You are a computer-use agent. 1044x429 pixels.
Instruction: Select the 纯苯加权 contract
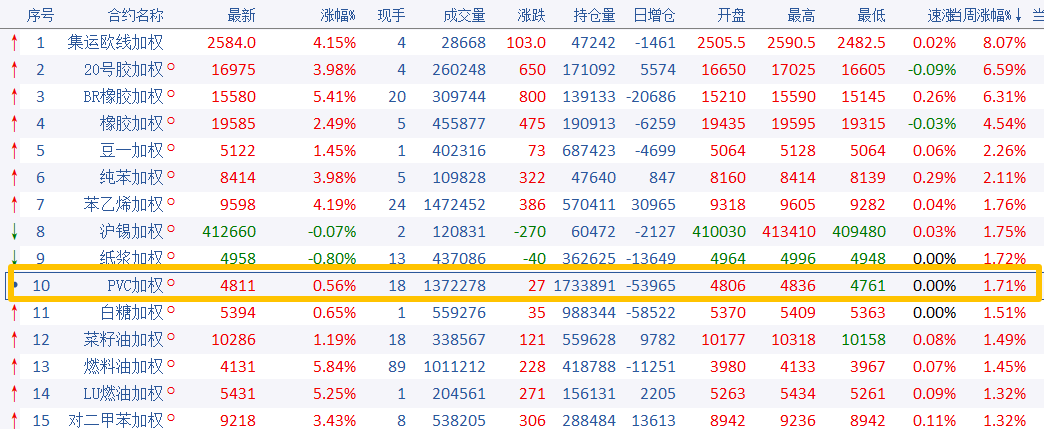[132, 178]
